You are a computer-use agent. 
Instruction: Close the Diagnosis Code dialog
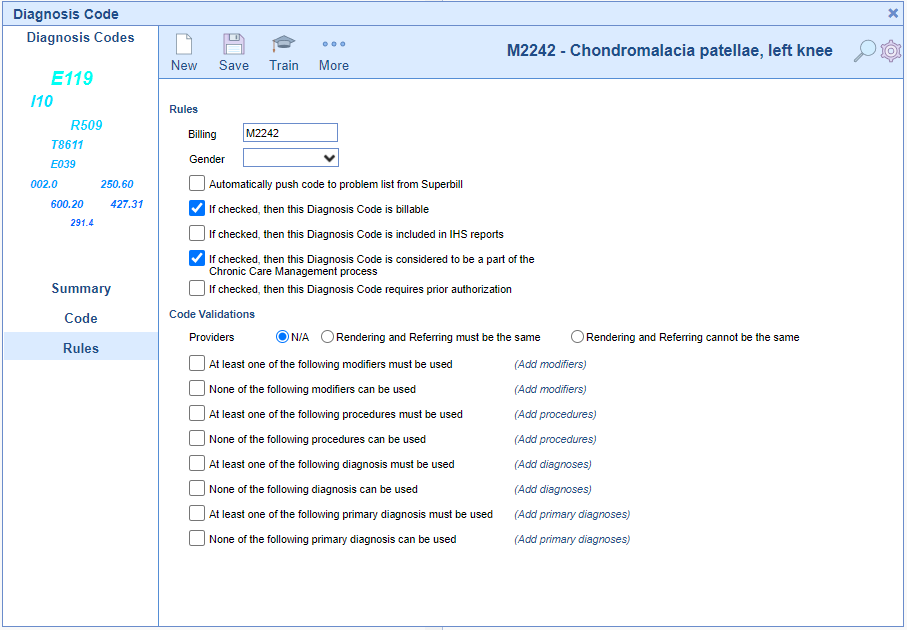(x=893, y=13)
